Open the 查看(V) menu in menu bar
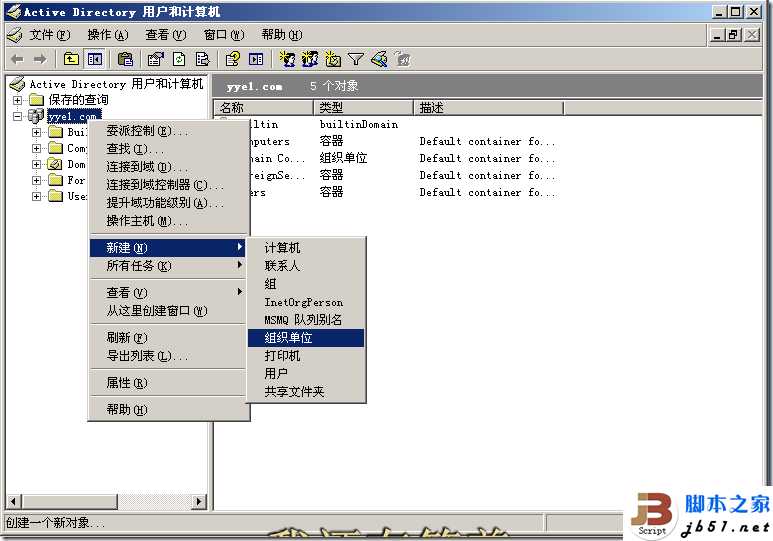This screenshot has height=541, width=773. pyautogui.click(x=166, y=35)
